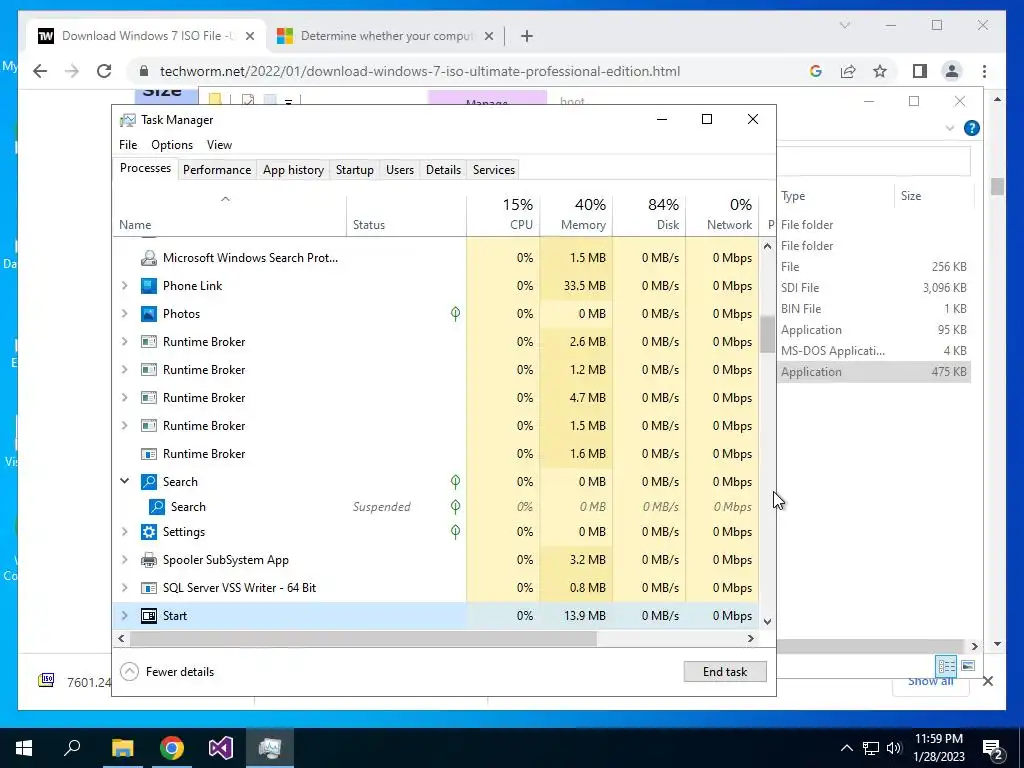Open the Options menu
The height and width of the screenshot is (768, 1024).
tap(172, 145)
